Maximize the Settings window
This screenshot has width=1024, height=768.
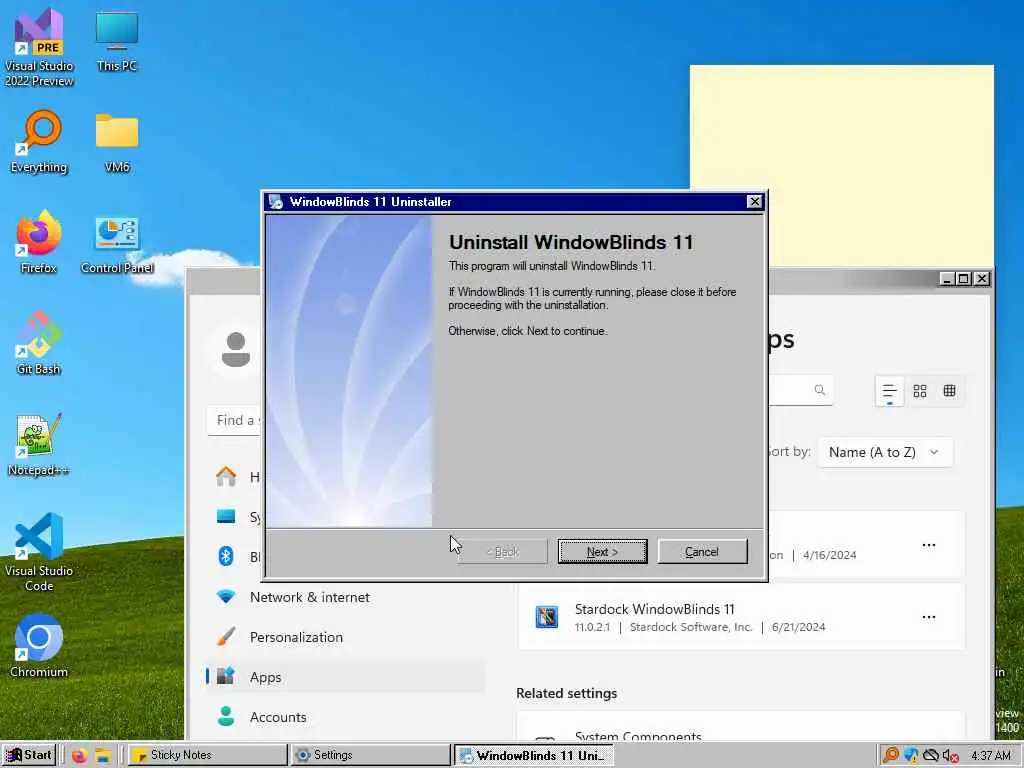(x=963, y=279)
